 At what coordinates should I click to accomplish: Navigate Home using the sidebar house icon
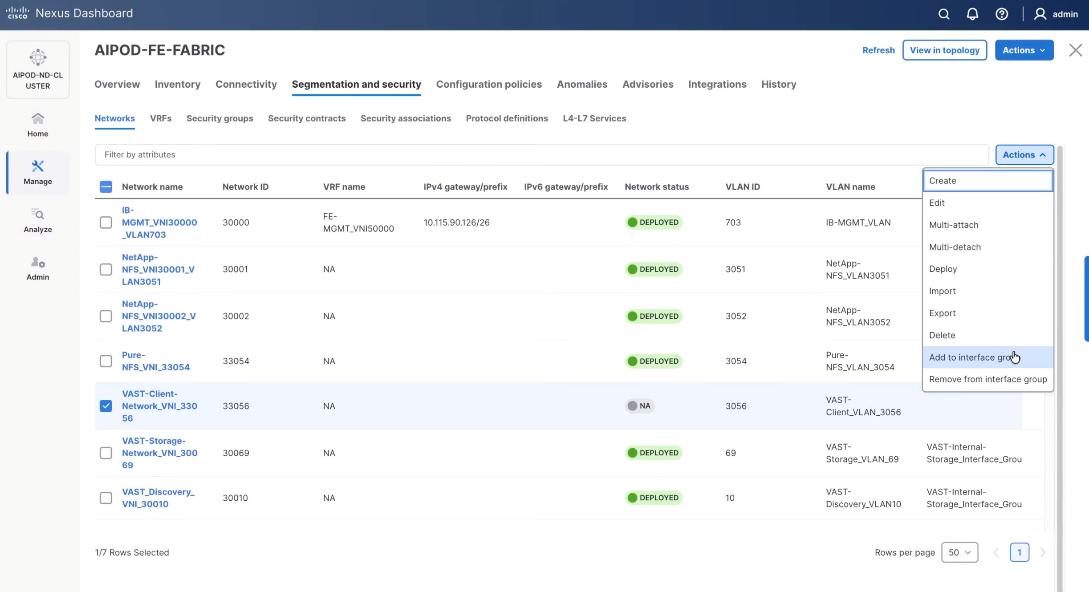point(37,124)
